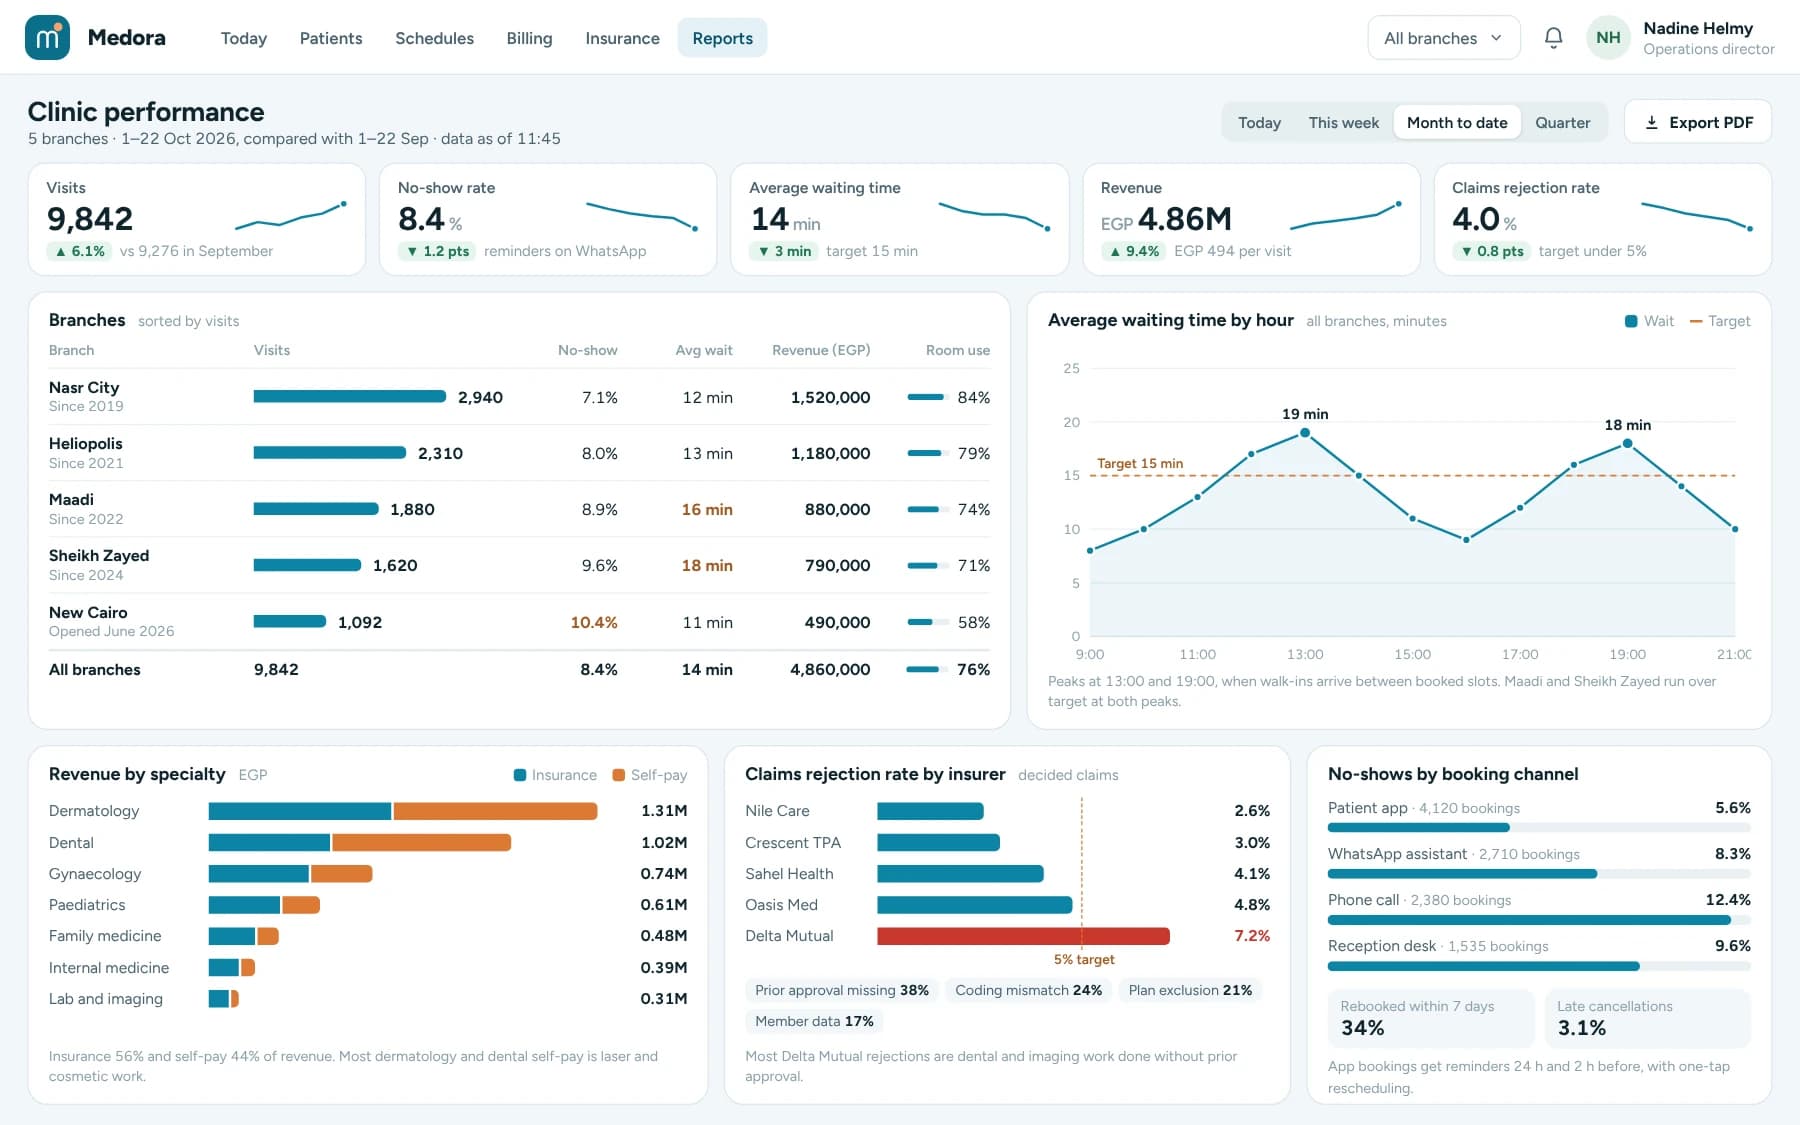Open the Heliopolis branch row
Viewport: 1800px width, 1125px height.
pyautogui.click(x=519, y=453)
